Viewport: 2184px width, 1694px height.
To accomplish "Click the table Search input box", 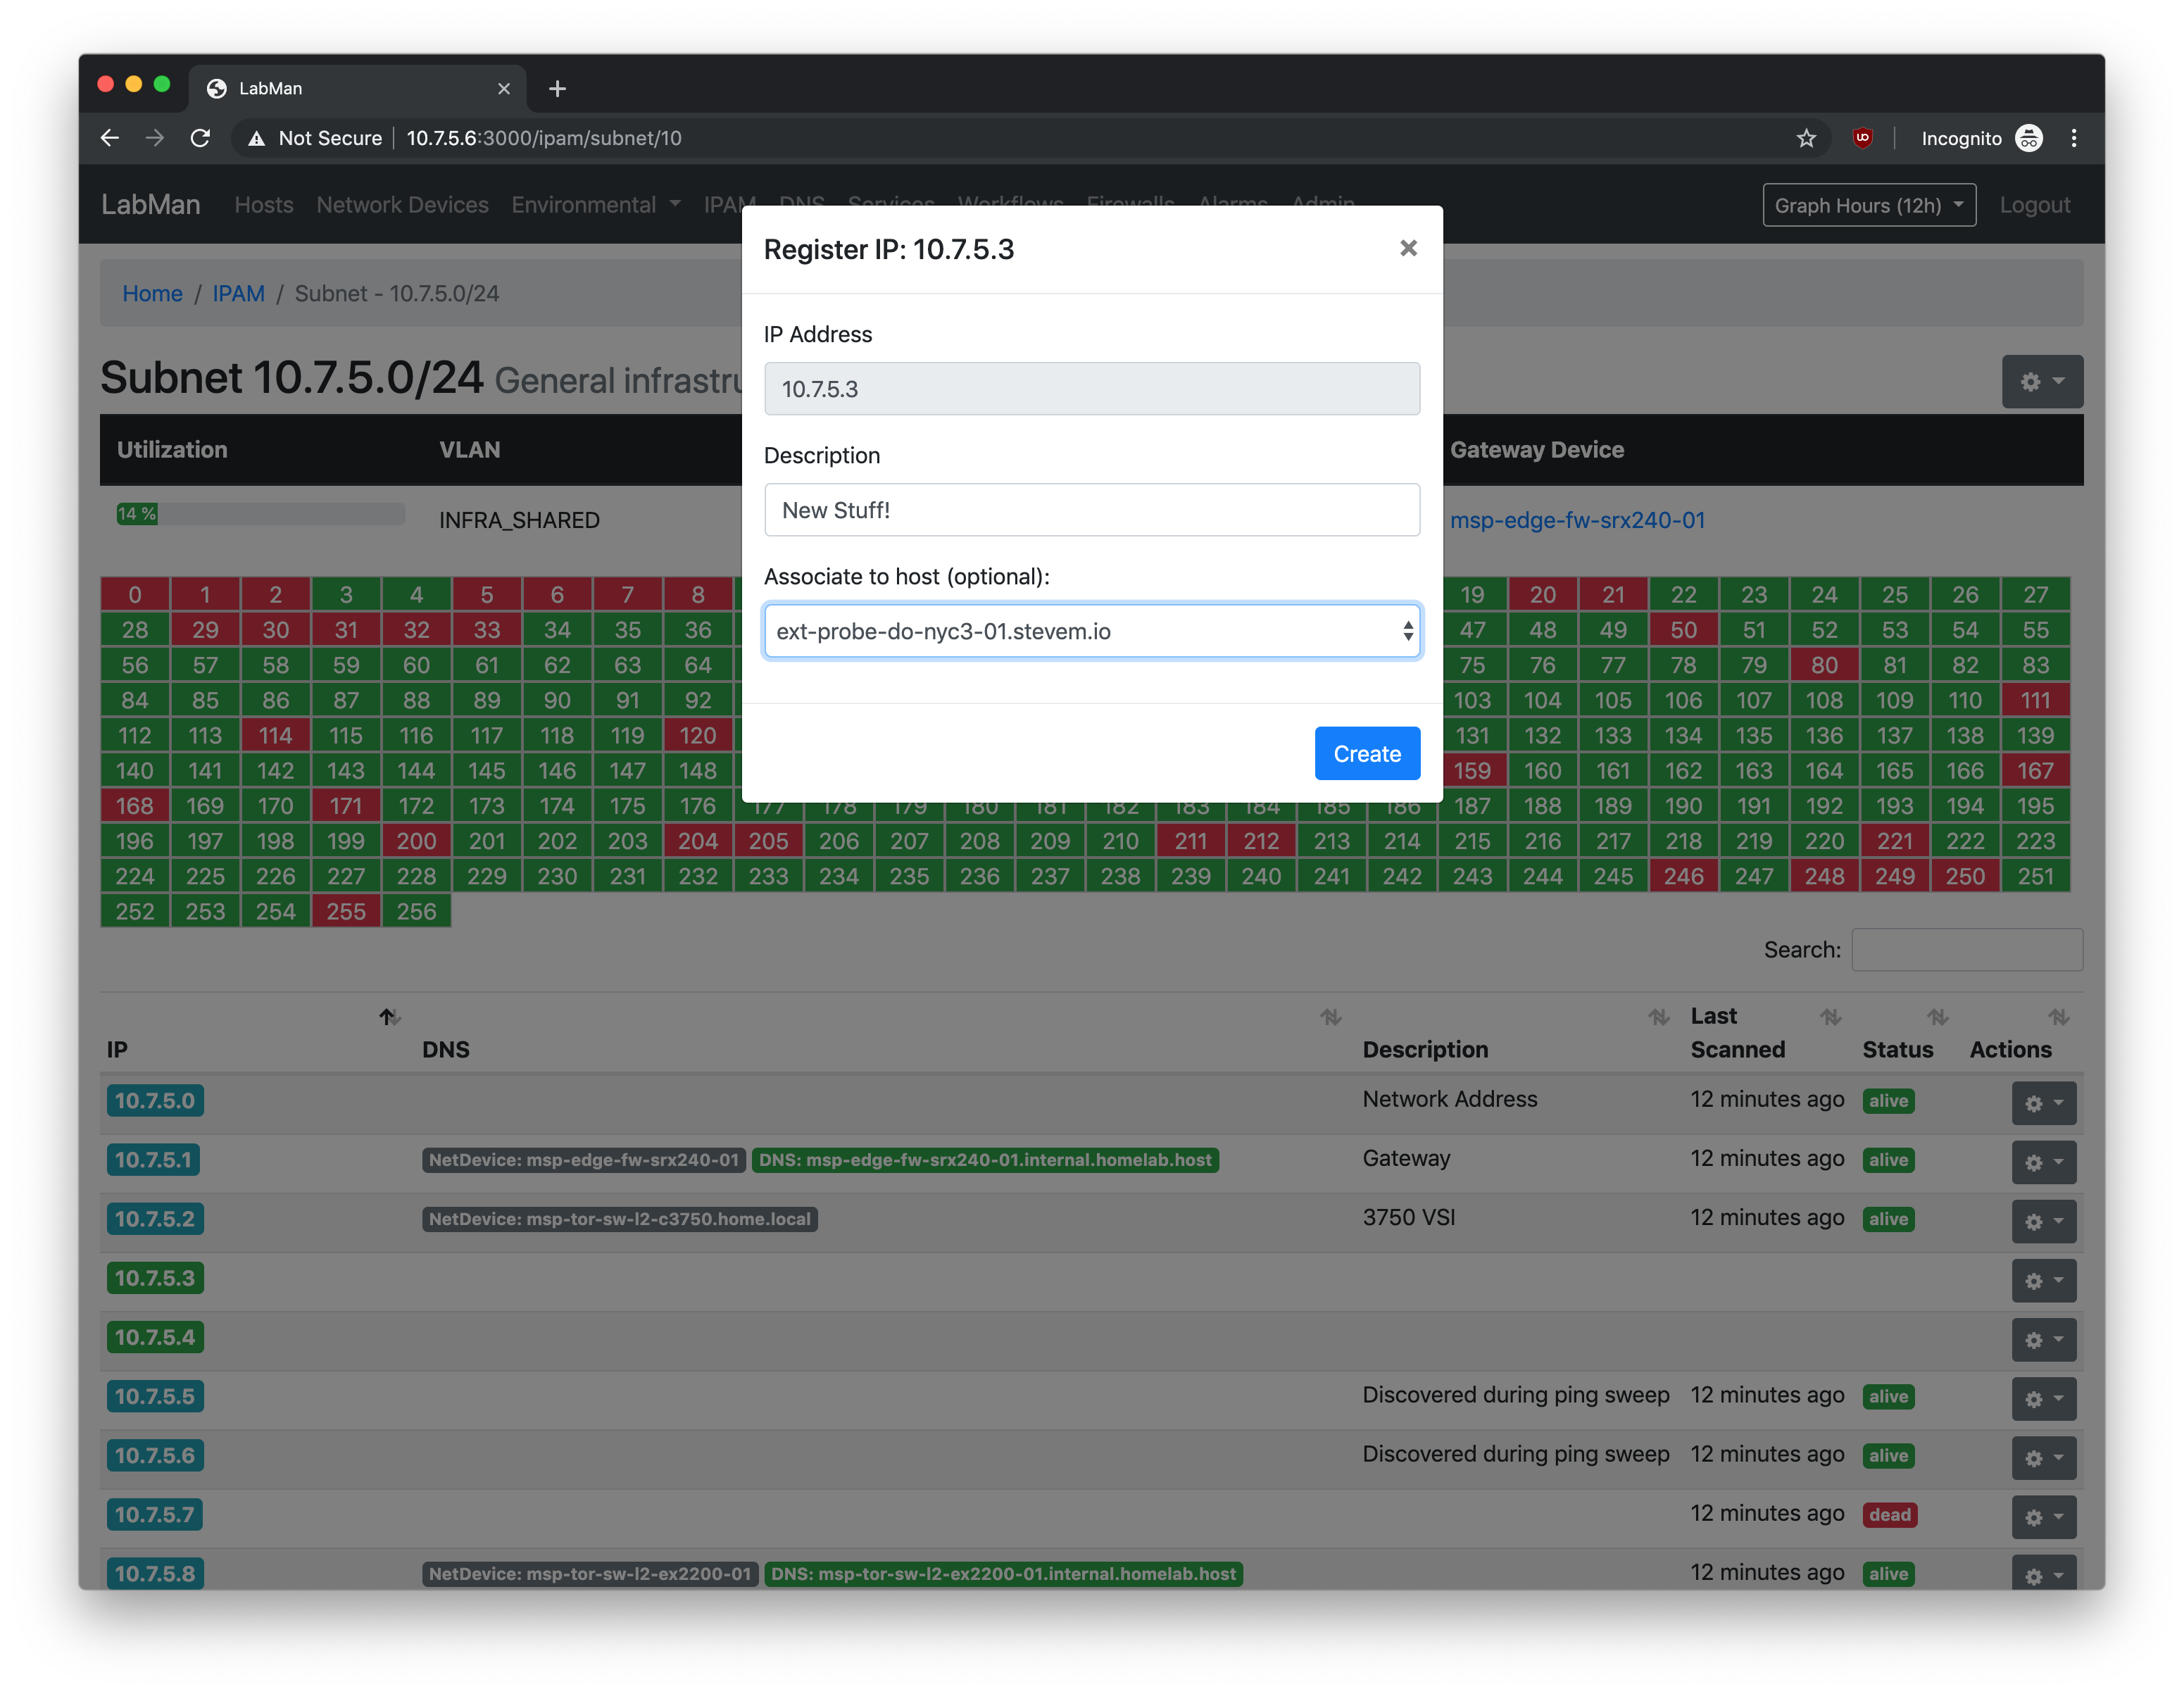I will tap(1966, 949).
